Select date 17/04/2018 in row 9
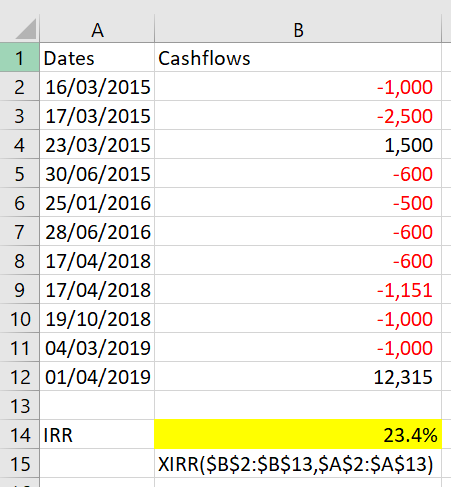 pyautogui.click(x=97, y=290)
